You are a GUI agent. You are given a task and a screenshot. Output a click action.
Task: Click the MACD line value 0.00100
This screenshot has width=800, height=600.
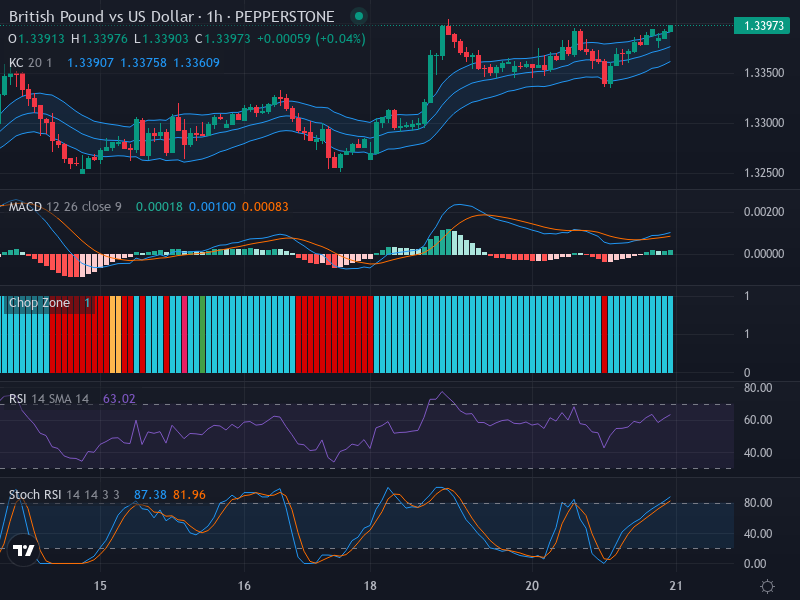pyautogui.click(x=212, y=207)
